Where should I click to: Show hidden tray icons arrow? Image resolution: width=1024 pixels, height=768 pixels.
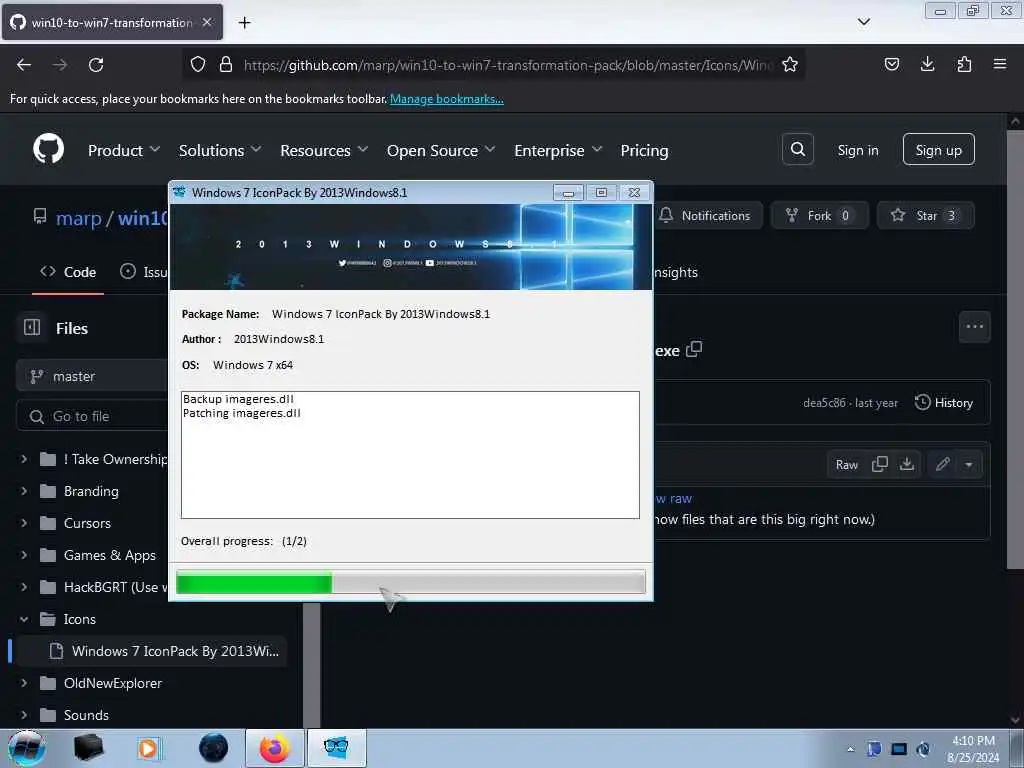tap(850, 749)
